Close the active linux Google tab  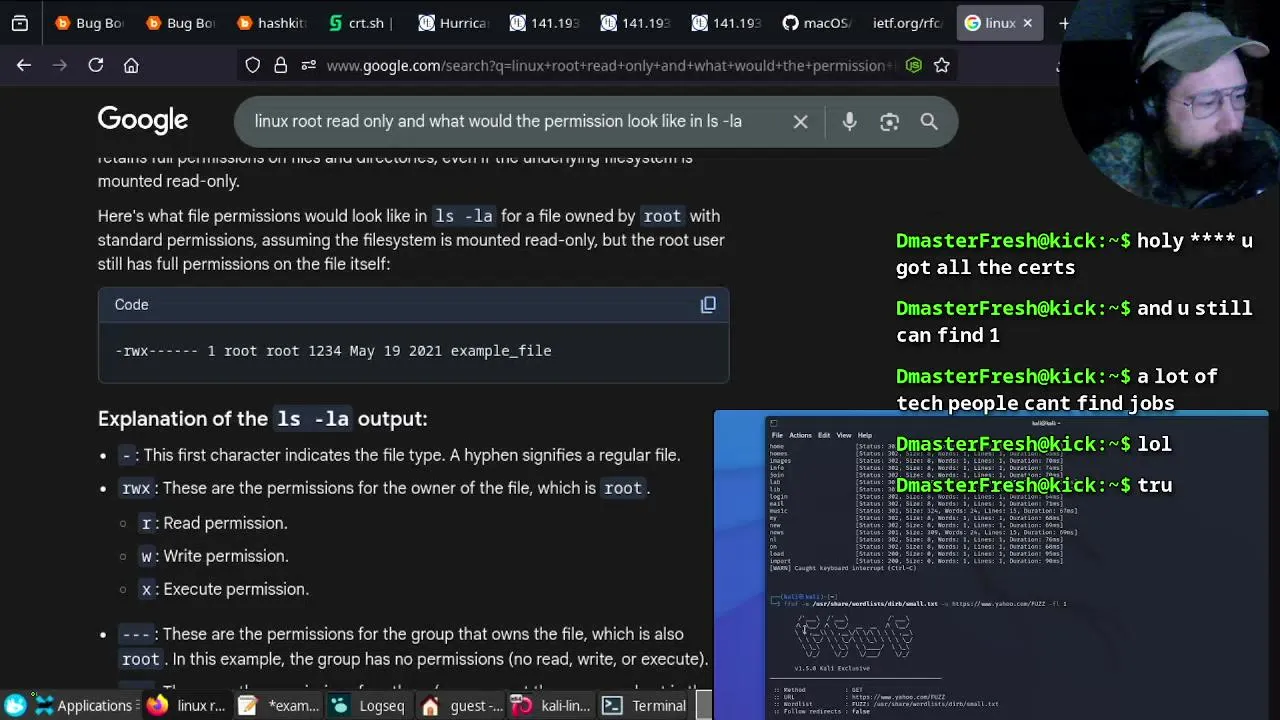(1027, 23)
